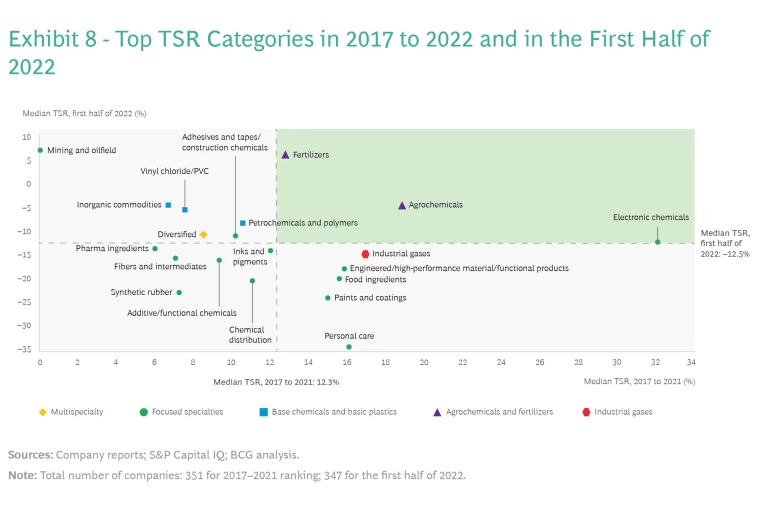
Task: Click the red Industrial gases hexagon marker
Action: click(365, 255)
